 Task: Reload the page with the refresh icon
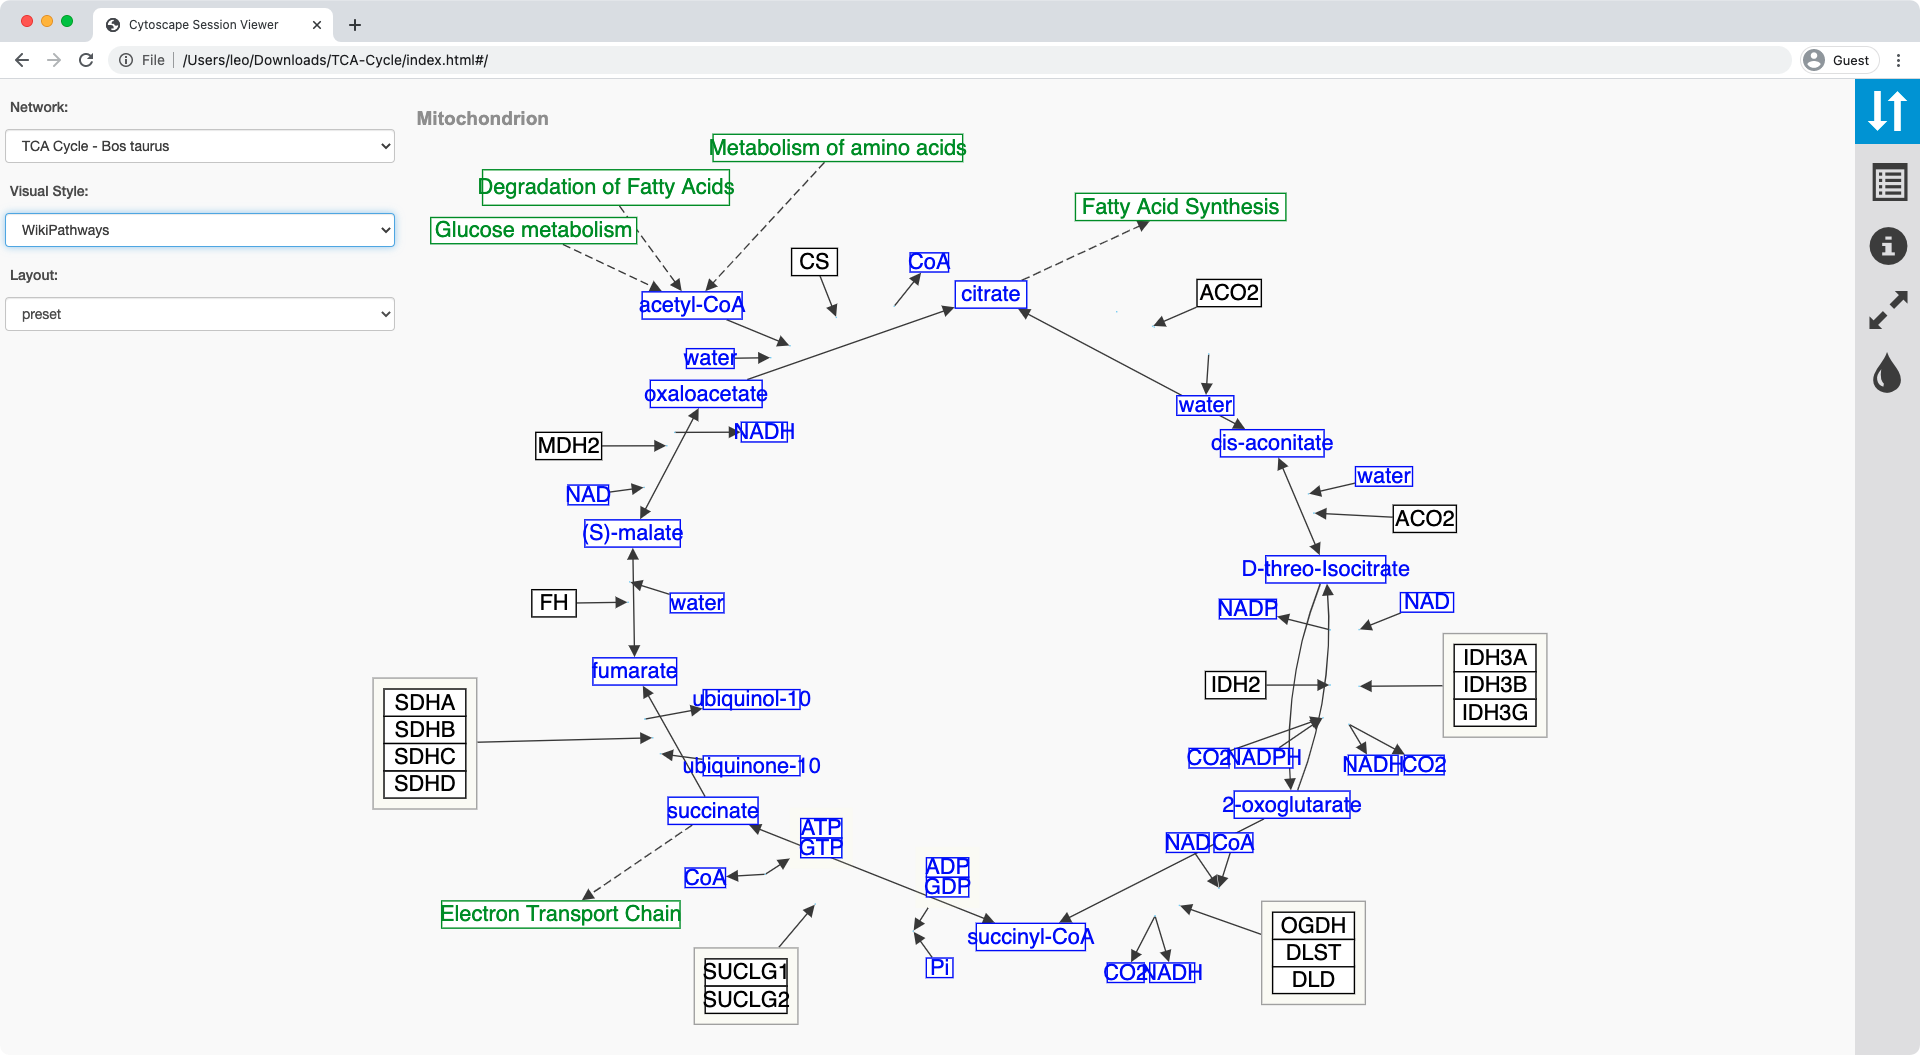[x=86, y=60]
